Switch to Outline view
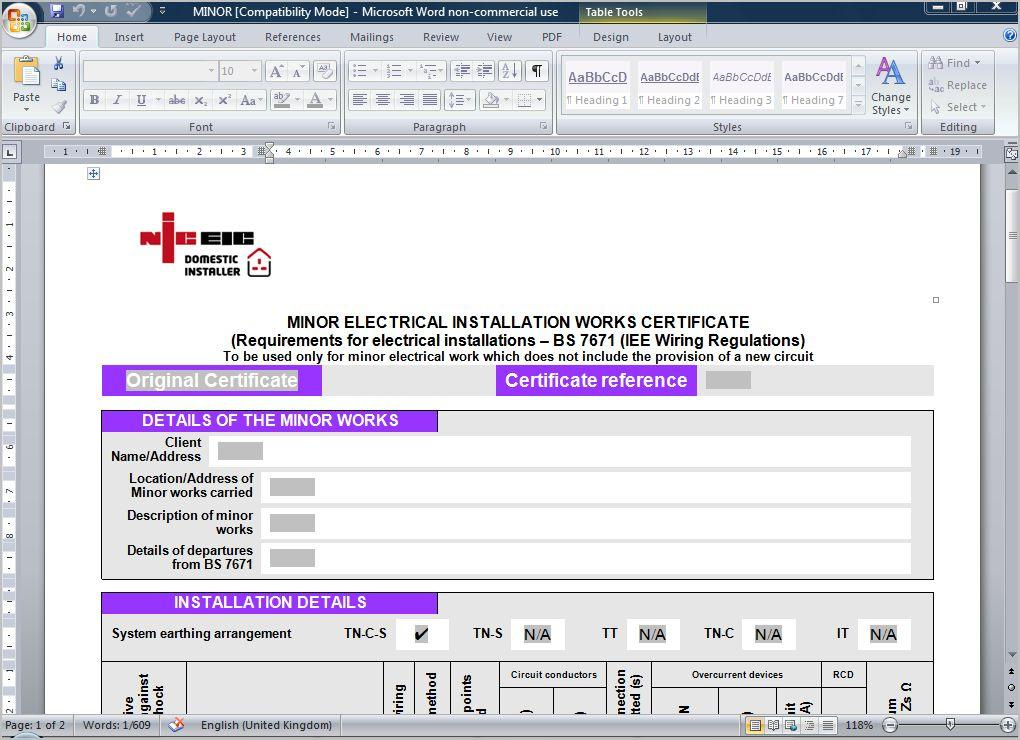Image resolution: width=1020 pixels, height=740 pixels. coord(808,725)
